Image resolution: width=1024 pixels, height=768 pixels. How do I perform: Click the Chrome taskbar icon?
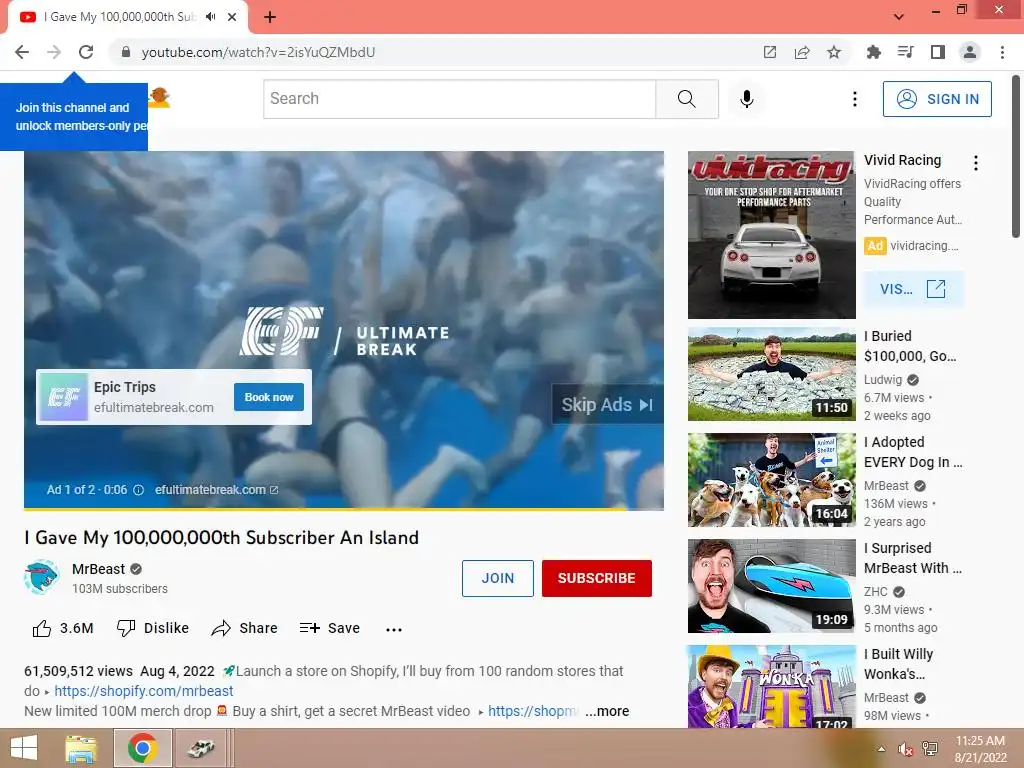pyautogui.click(x=142, y=748)
